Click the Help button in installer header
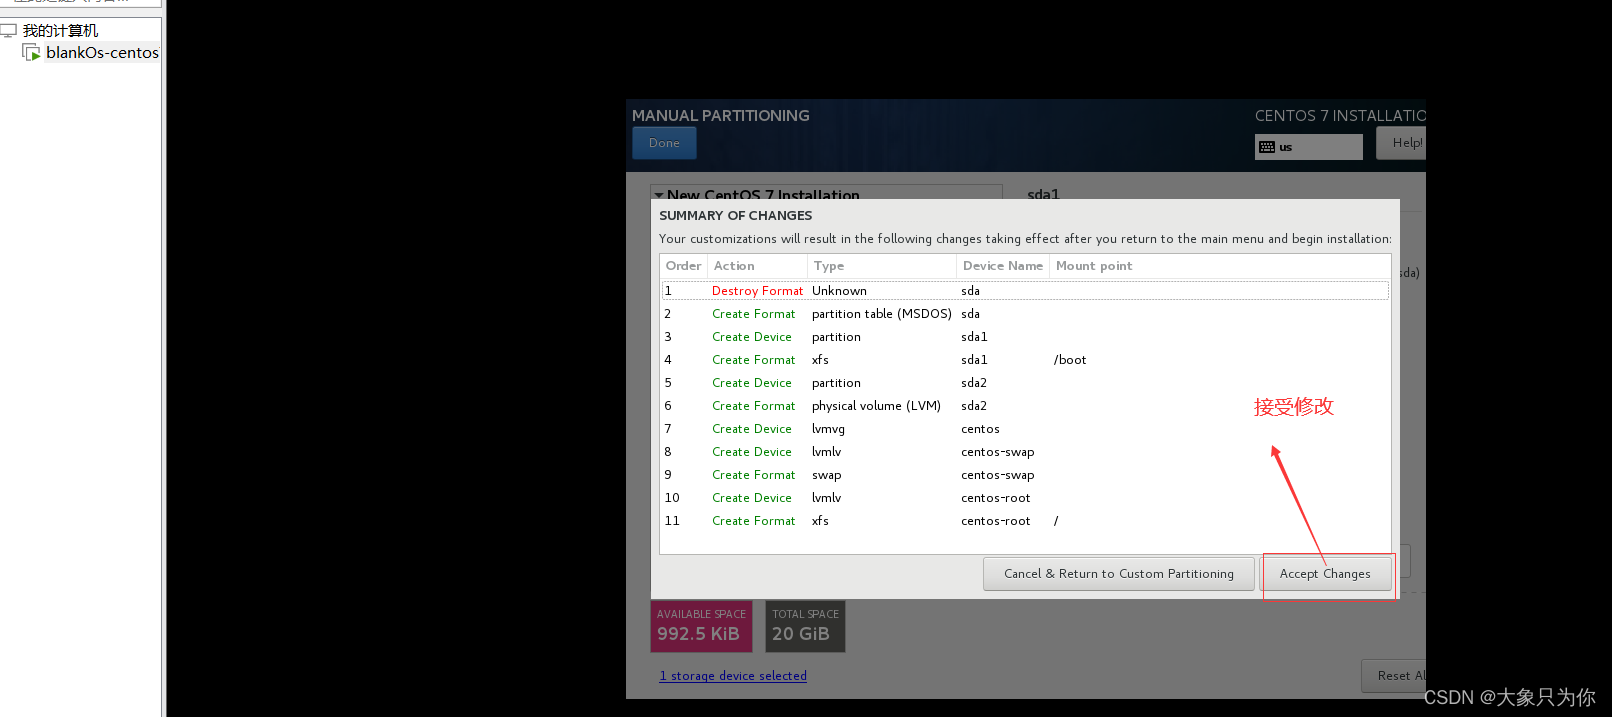 (x=1401, y=143)
